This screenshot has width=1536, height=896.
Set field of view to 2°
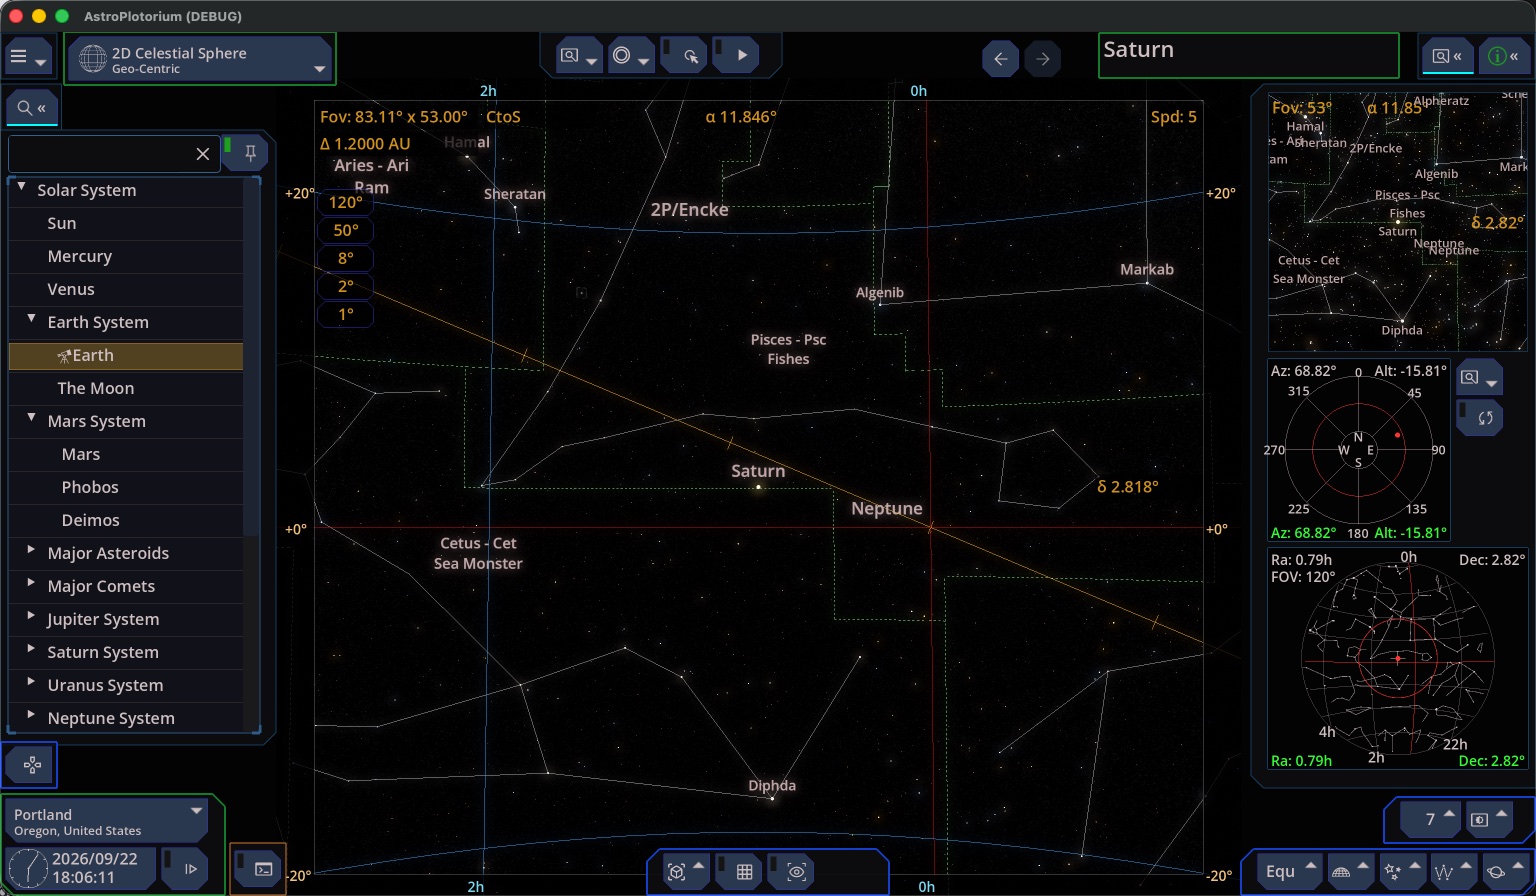(345, 286)
